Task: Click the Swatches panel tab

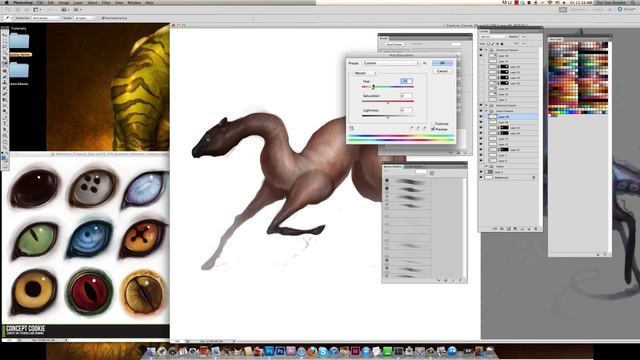Action: (x=555, y=39)
